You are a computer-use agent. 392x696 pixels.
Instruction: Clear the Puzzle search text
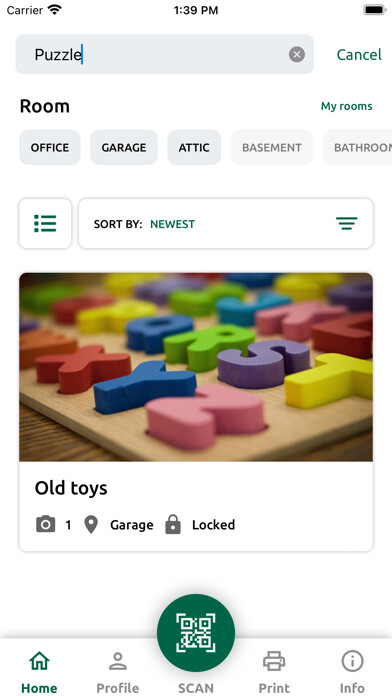(297, 55)
